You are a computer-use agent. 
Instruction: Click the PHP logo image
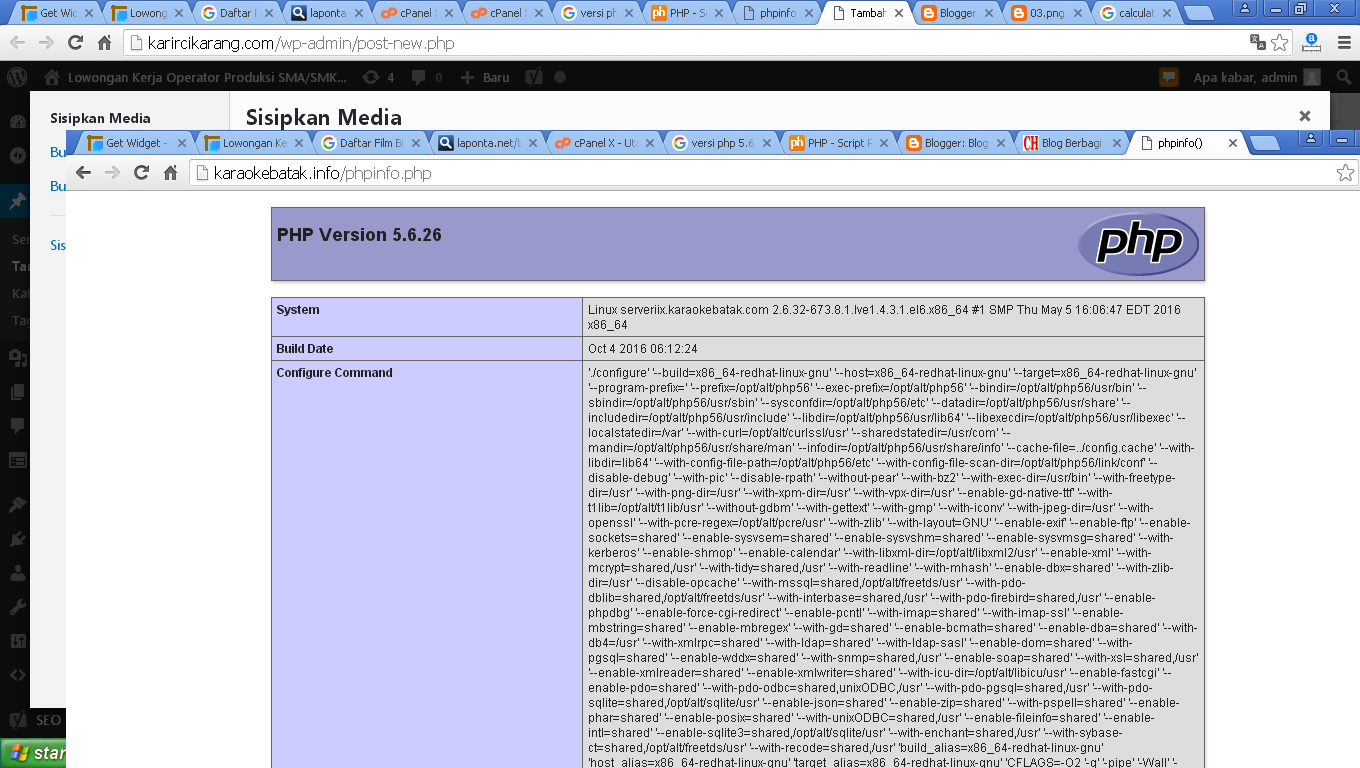click(x=1138, y=244)
